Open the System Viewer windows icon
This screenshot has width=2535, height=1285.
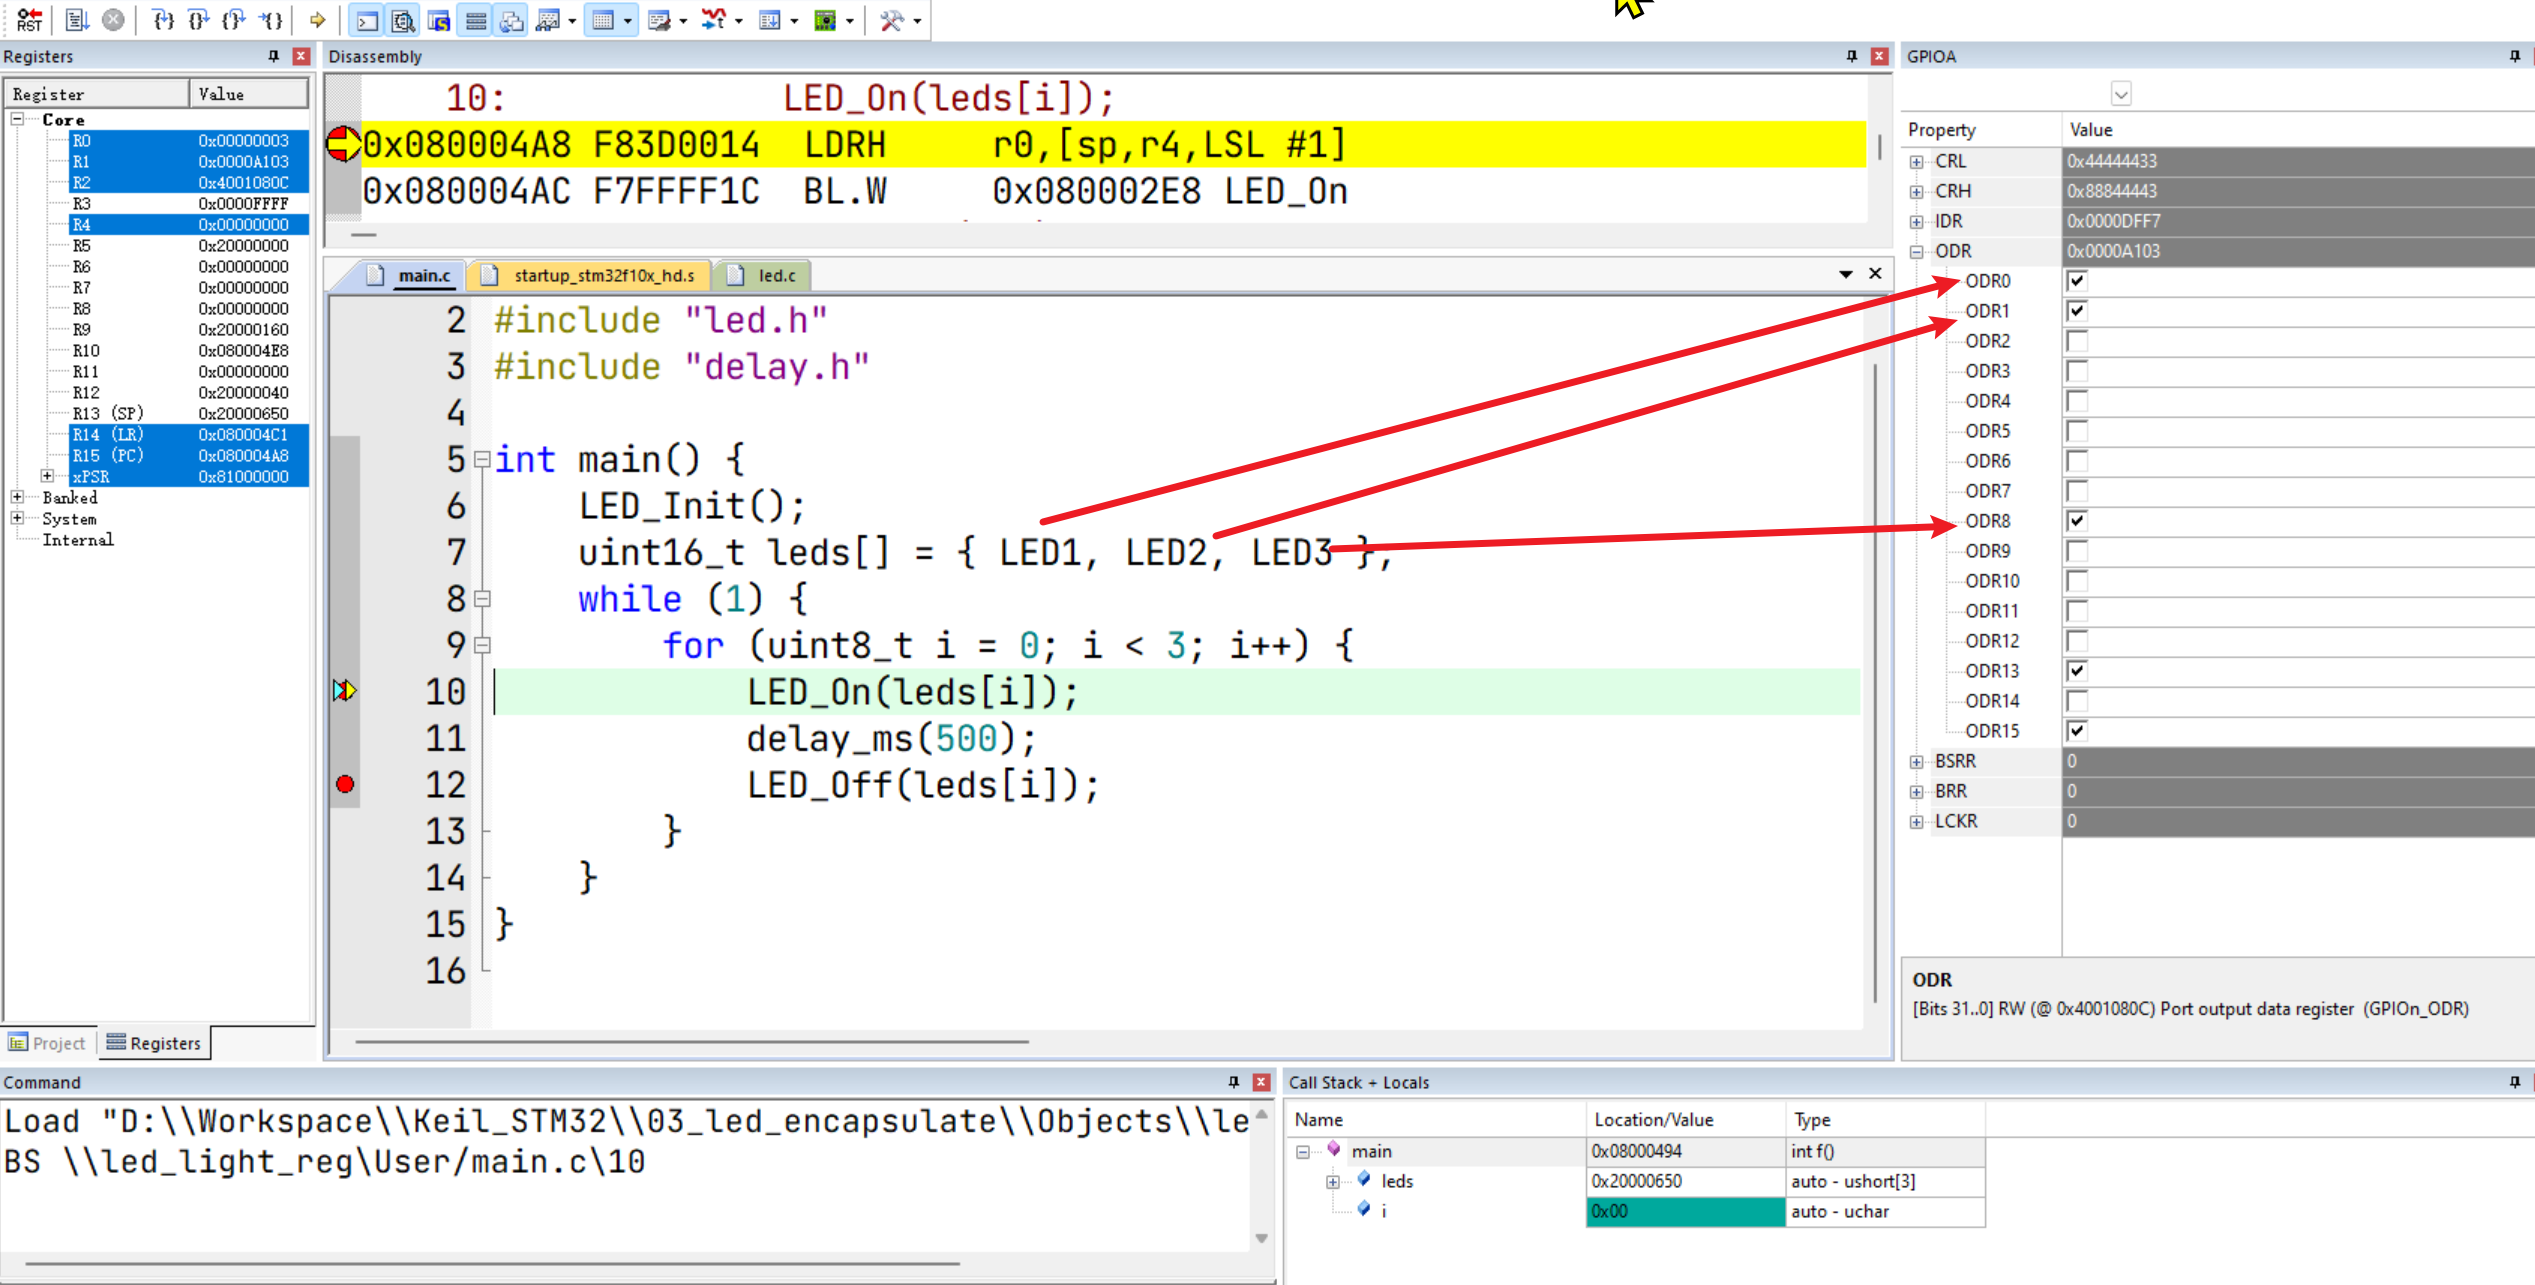(x=824, y=19)
